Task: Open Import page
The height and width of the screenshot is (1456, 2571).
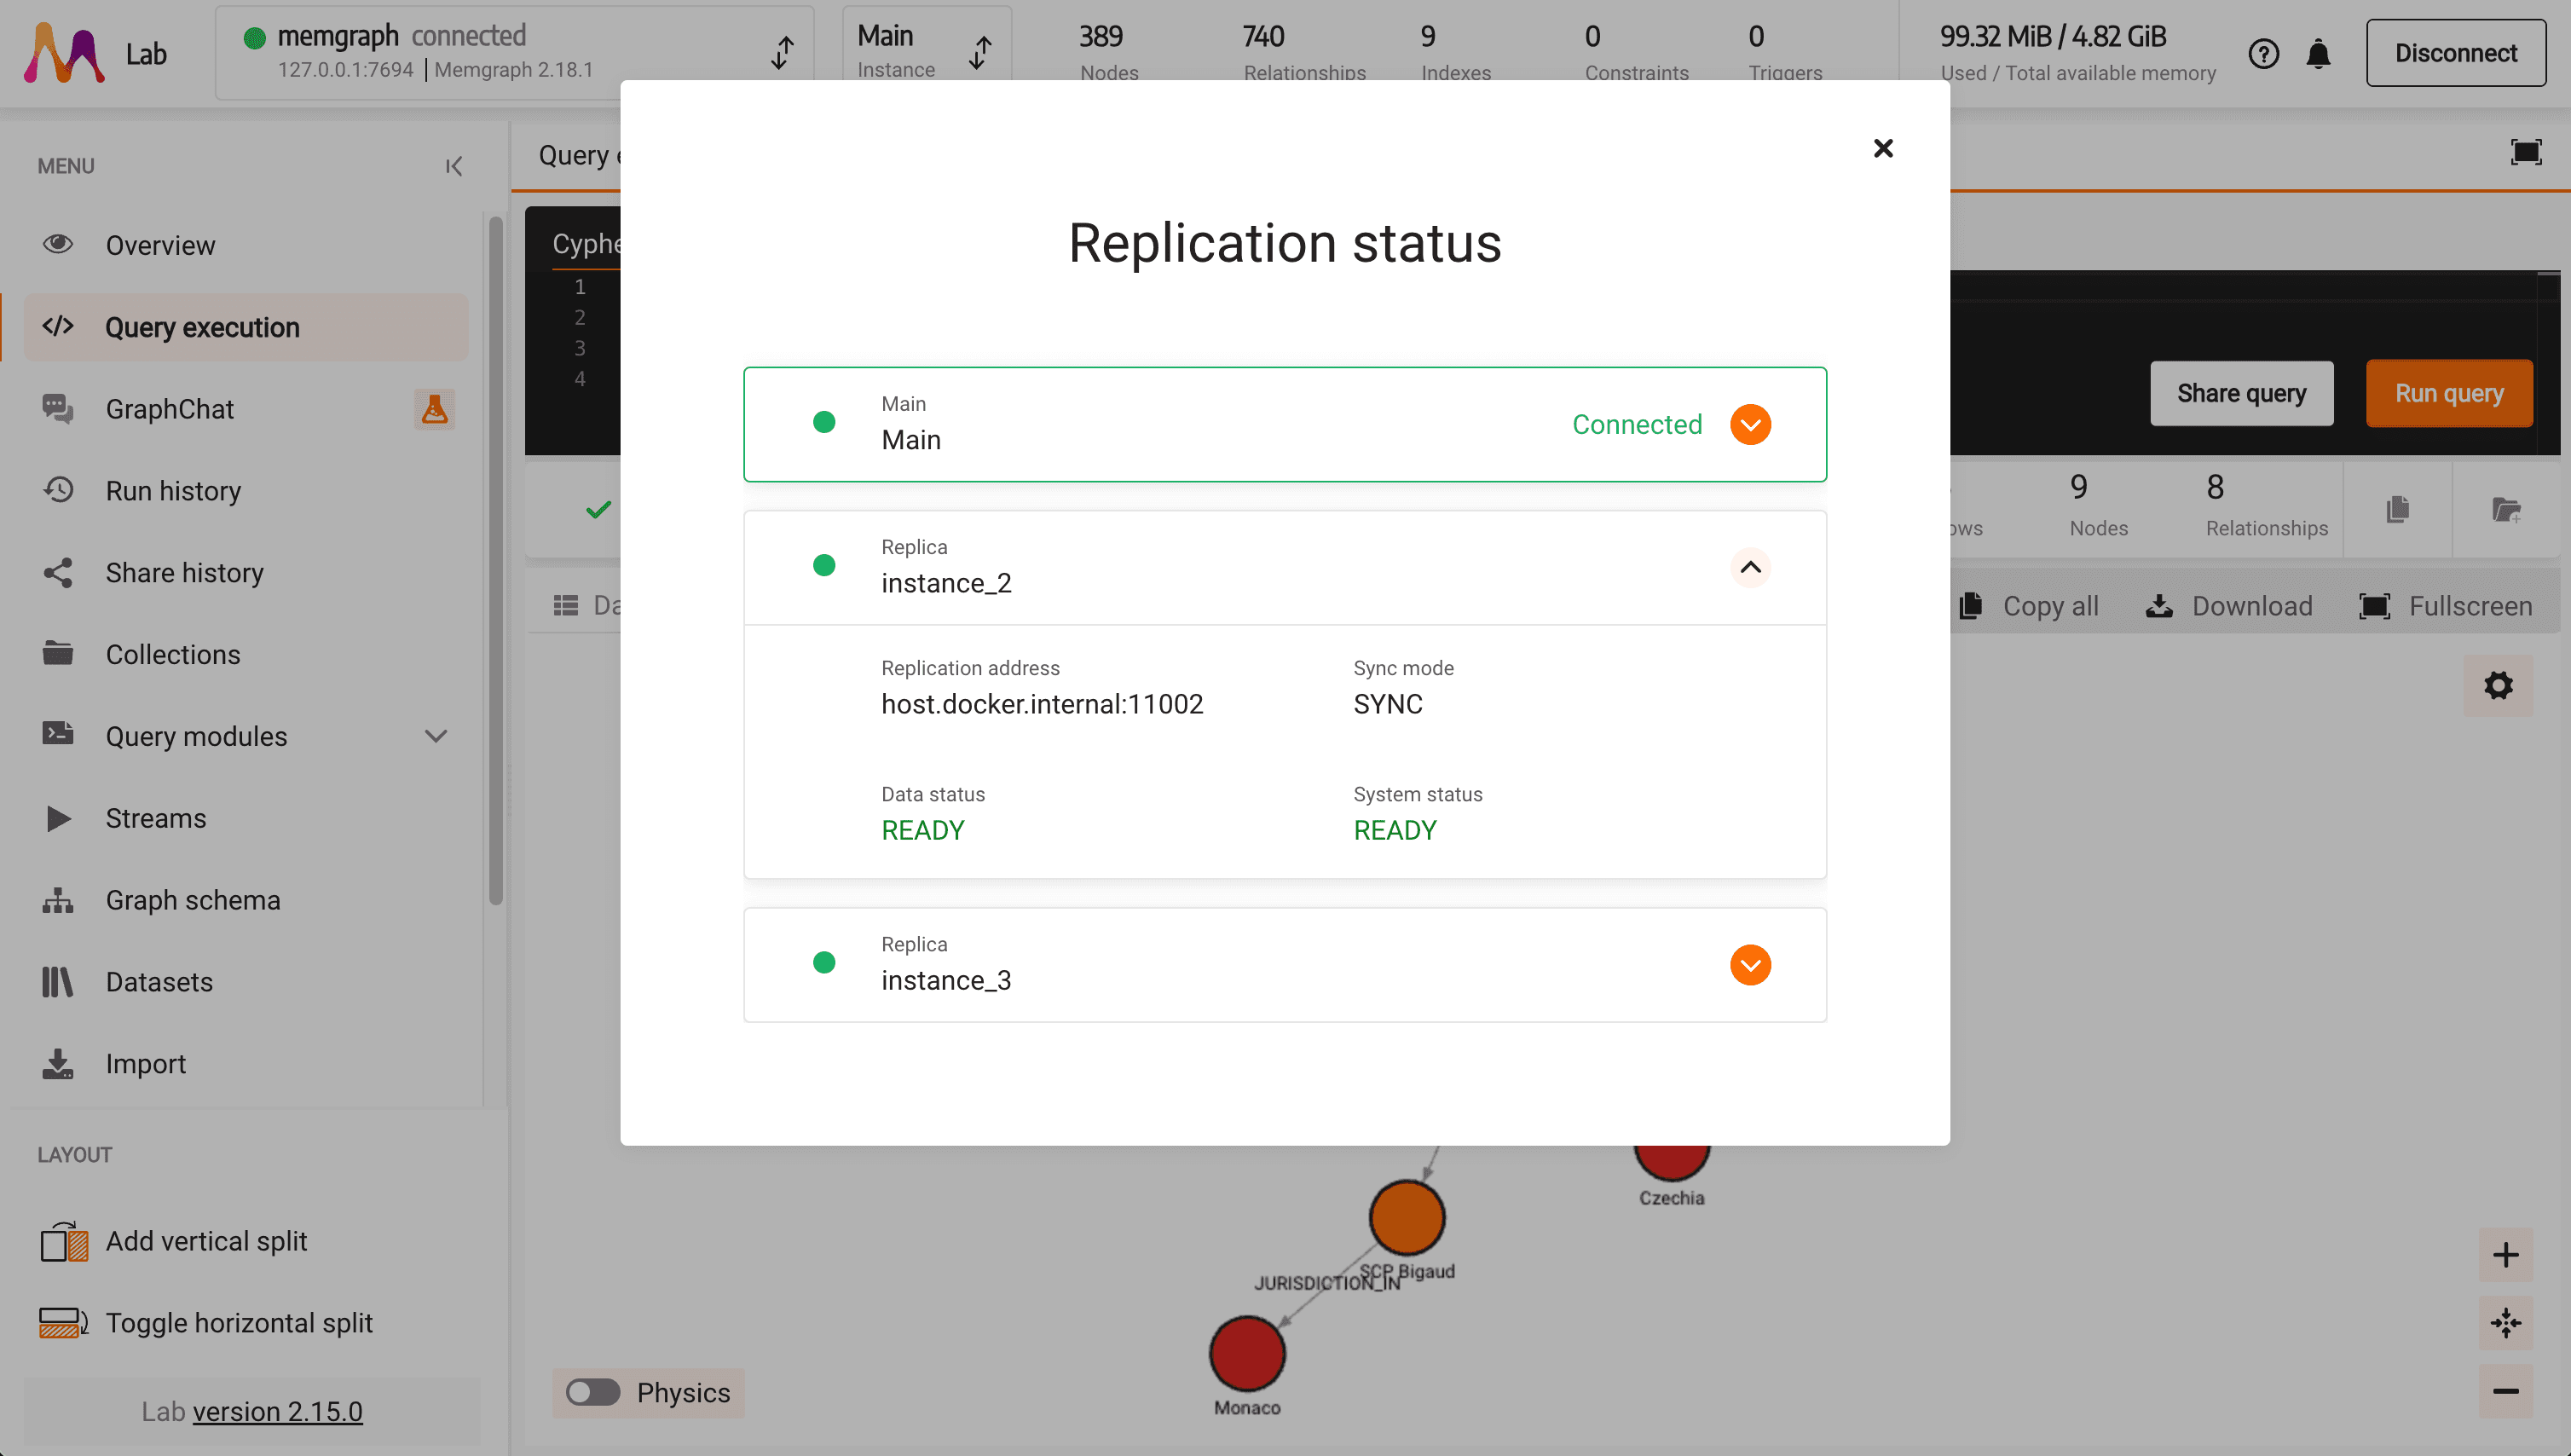Action: [x=246, y=1064]
